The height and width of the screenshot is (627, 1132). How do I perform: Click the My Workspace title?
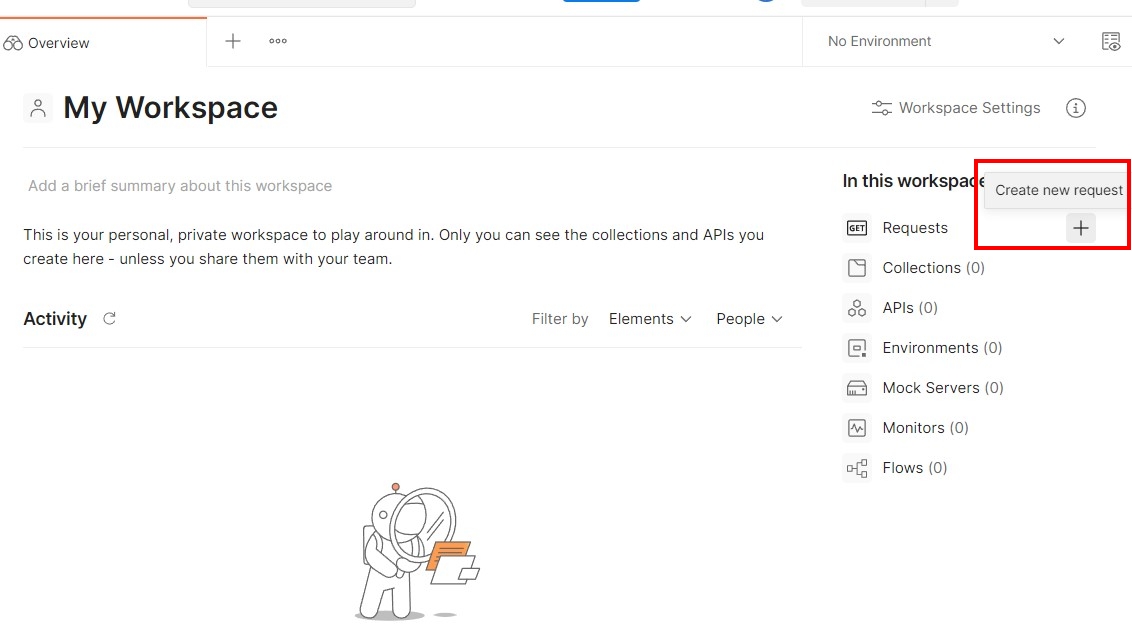[x=170, y=108]
